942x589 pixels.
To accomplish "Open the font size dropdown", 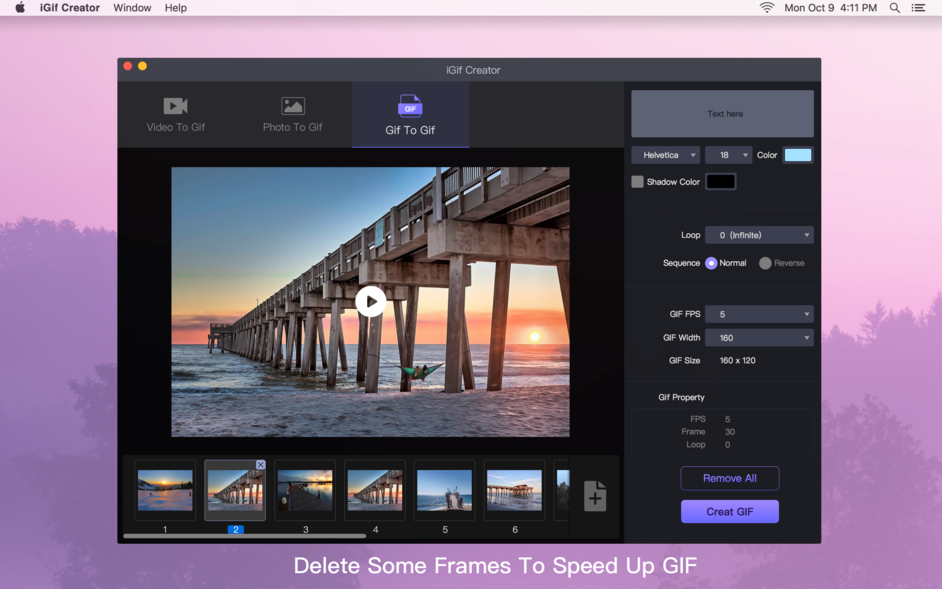I will (x=727, y=155).
